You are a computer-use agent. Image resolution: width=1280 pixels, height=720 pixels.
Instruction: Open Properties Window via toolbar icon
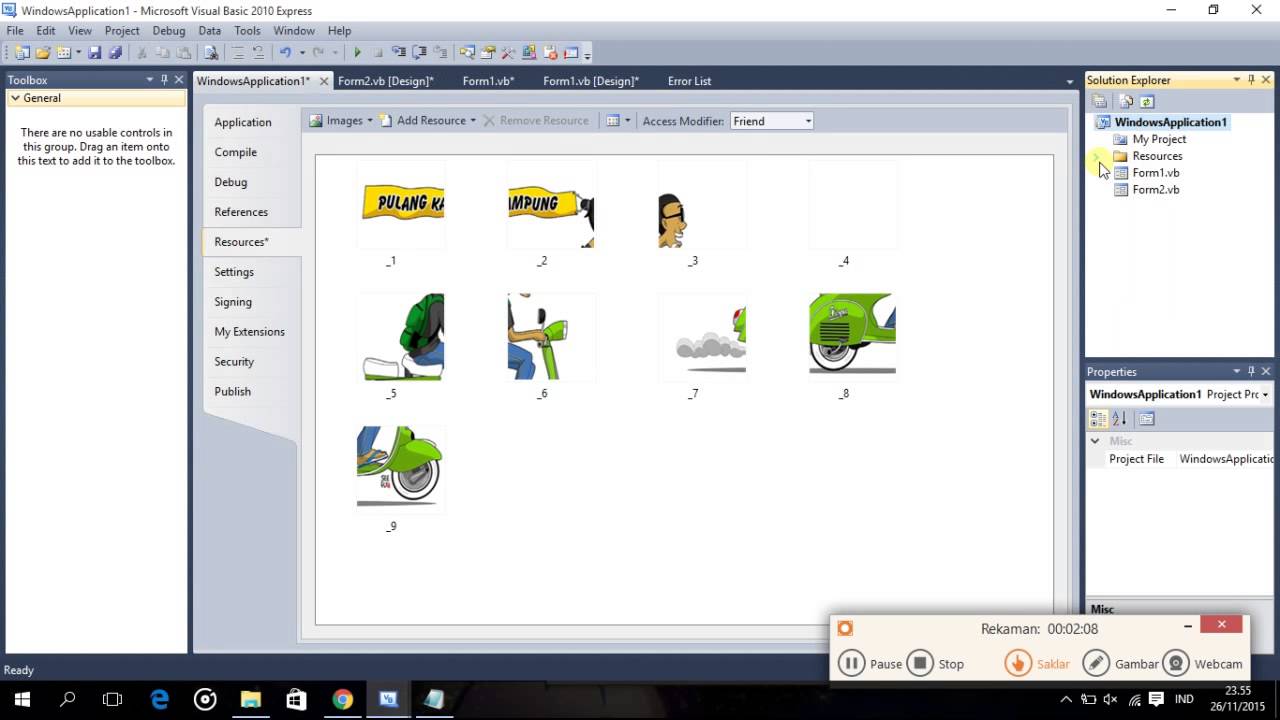pos(487,53)
